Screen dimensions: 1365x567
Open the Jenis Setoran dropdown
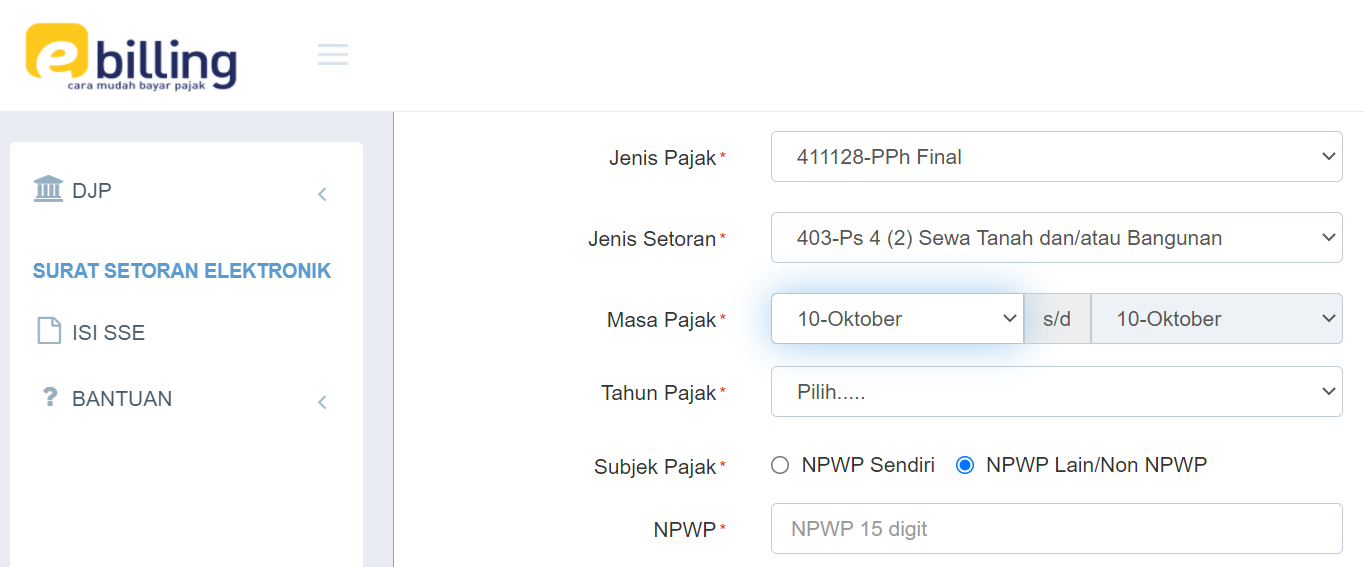tap(1056, 238)
